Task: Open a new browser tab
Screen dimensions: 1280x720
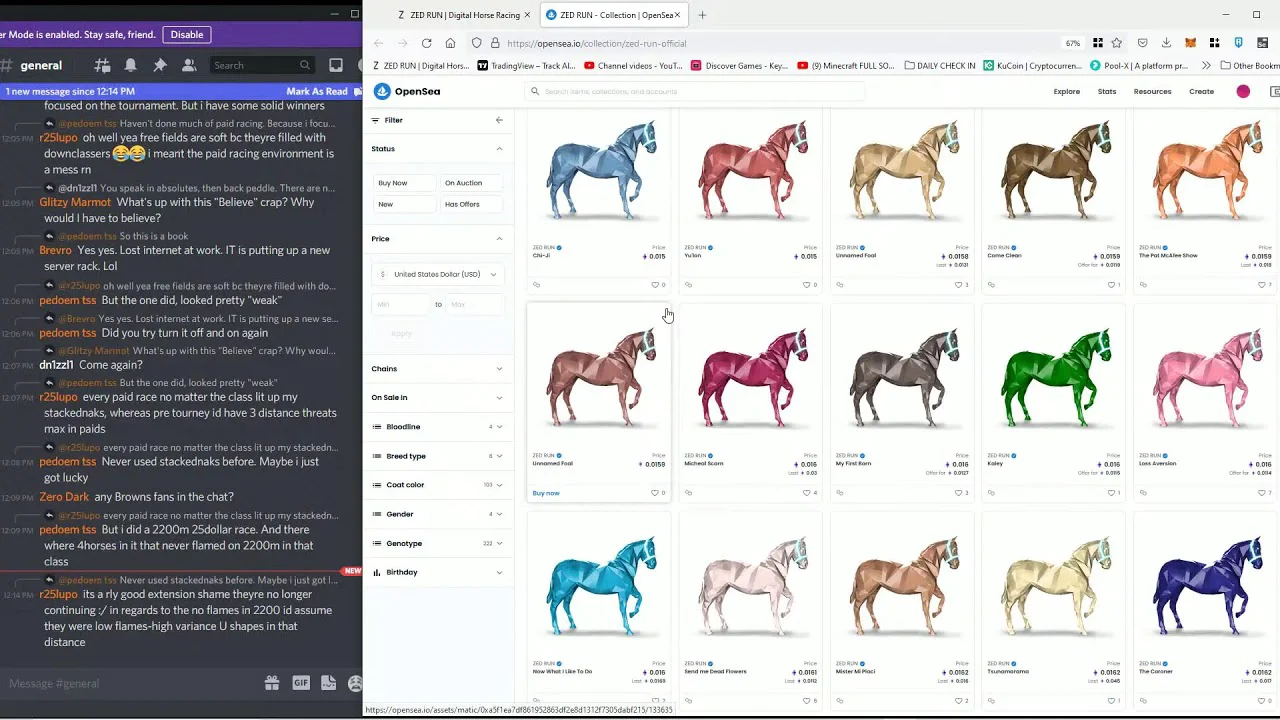Action: tap(702, 15)
